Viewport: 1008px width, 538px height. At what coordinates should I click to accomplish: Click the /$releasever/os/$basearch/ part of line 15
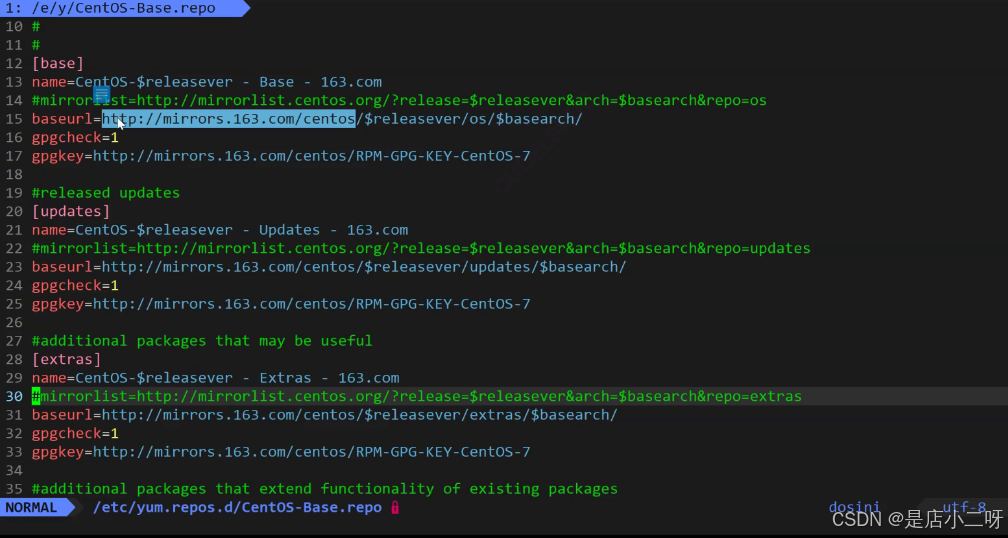pyautogui.click(x=469, y=119)
